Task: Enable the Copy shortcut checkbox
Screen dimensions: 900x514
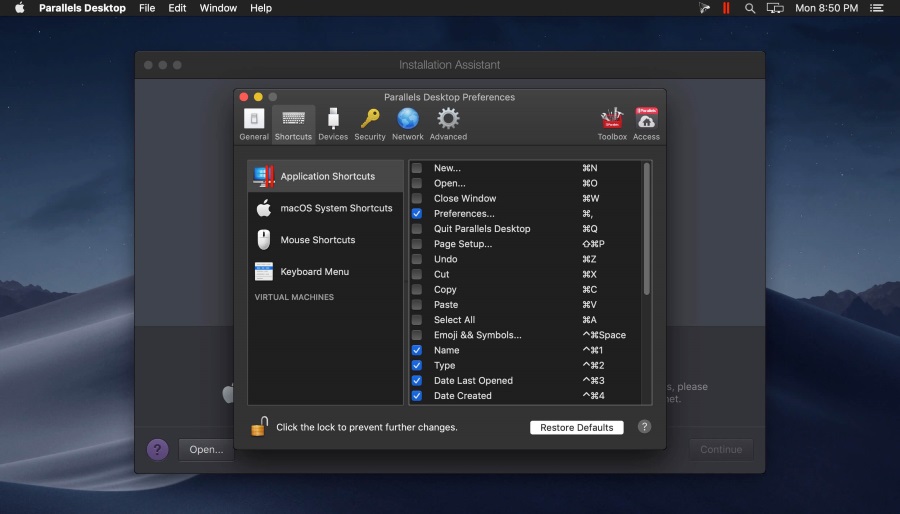Action: tap(417, 290)
